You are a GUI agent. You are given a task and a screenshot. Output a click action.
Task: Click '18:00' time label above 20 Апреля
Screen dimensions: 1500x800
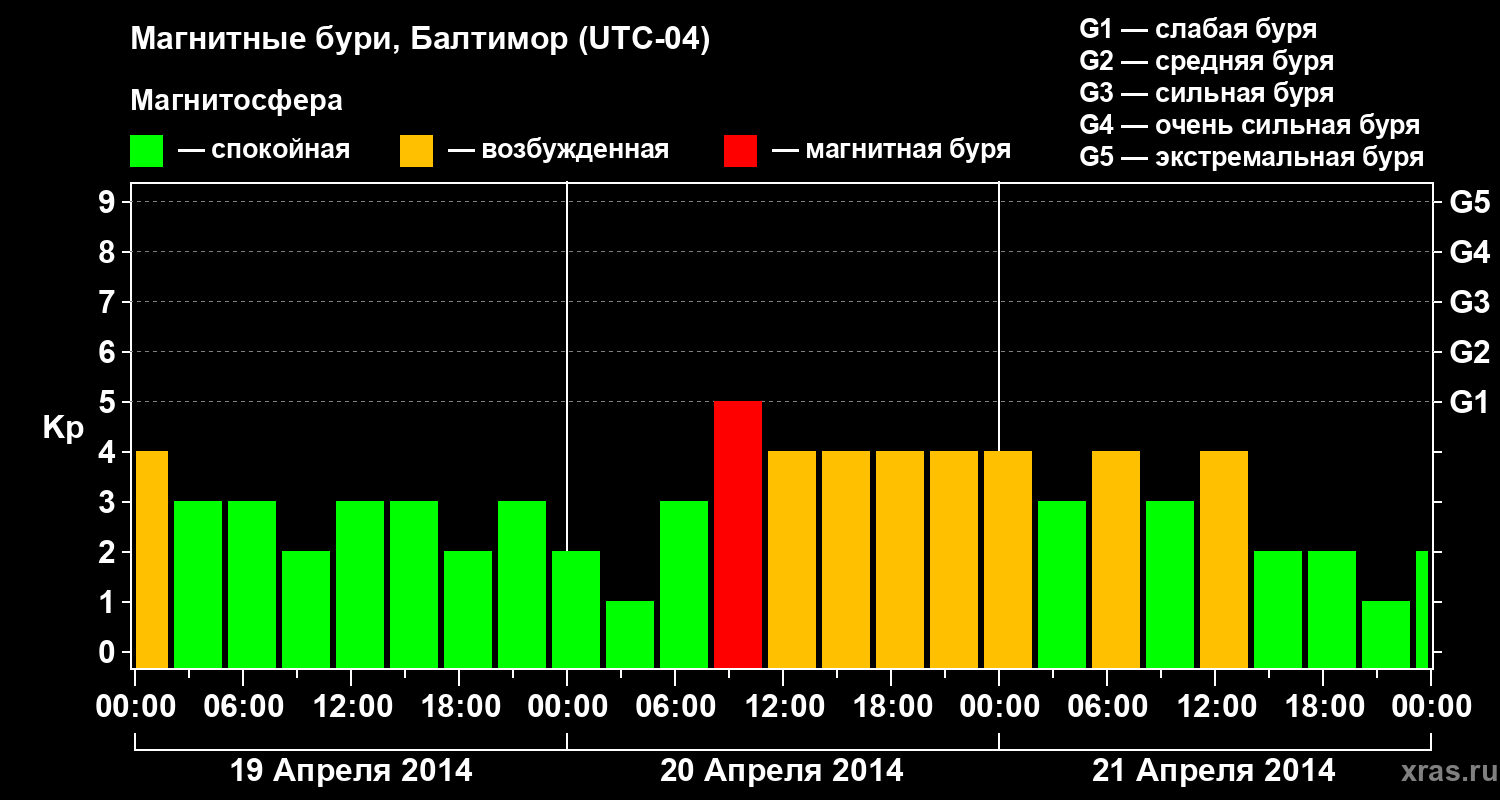click(x=892, y=707)
